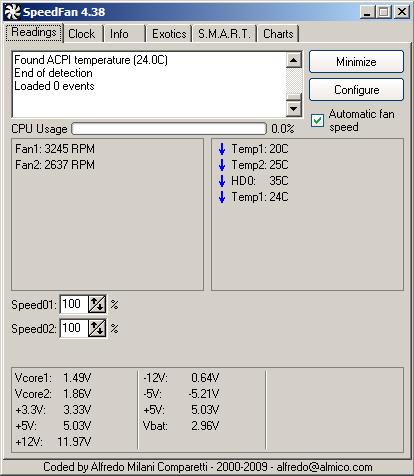Viewport: 414px width, 476px height.
Task: Click the Speed02 percentage input field
Action: pyautogui.click(x=74, y=328)
